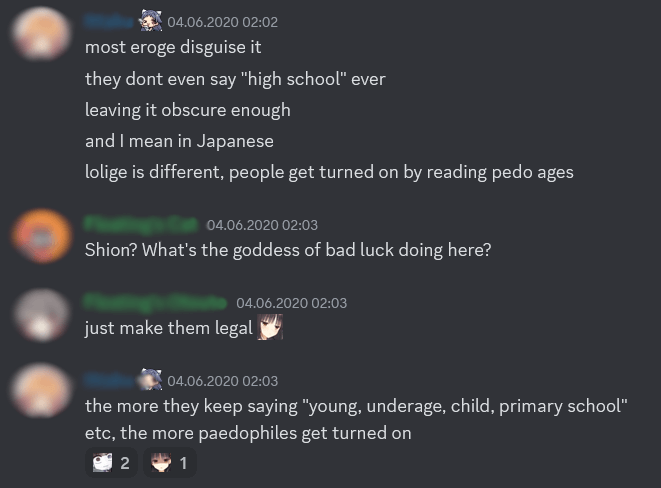Select the timestamp above "just make them legal"

[x=291, y=303]
